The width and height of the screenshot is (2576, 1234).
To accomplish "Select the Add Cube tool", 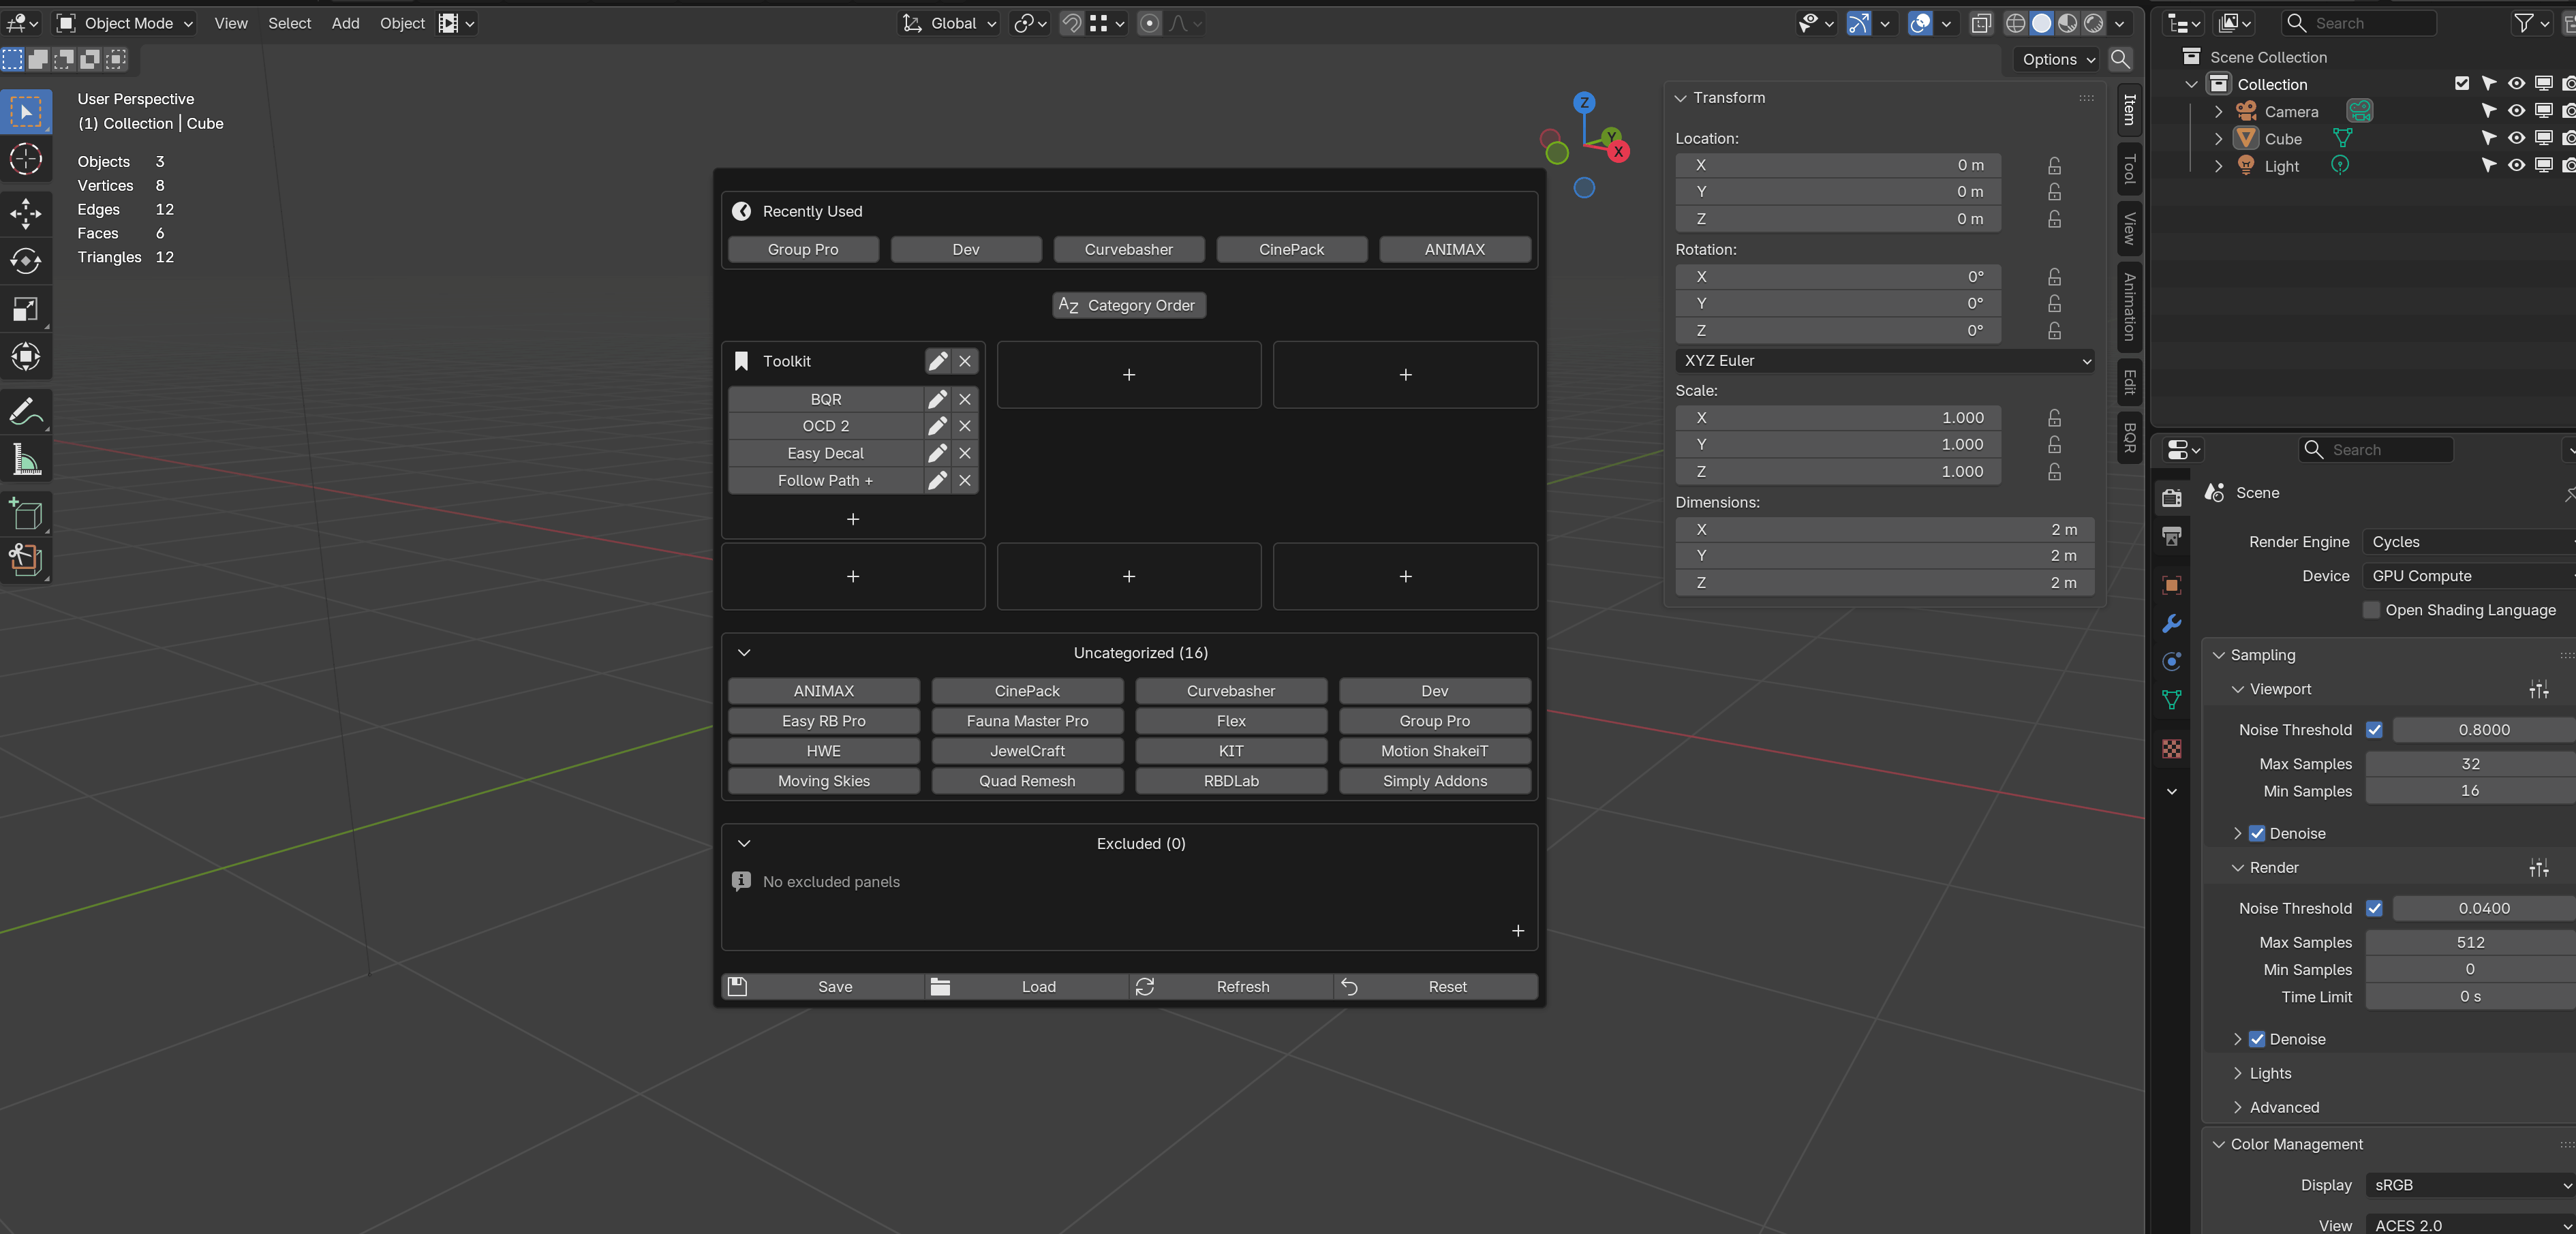I will (26, 514).
